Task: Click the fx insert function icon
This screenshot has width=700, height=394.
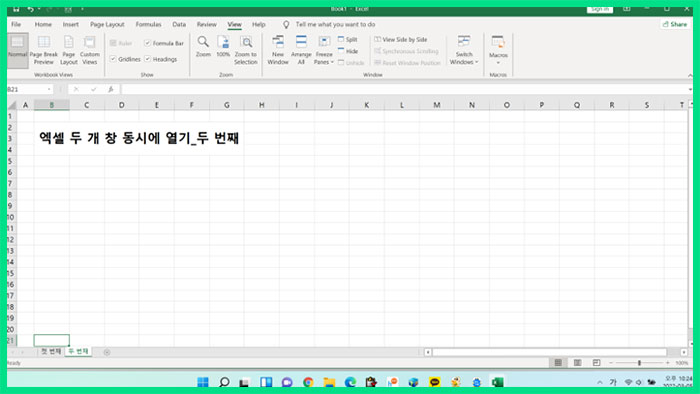Action: (111, 89)
